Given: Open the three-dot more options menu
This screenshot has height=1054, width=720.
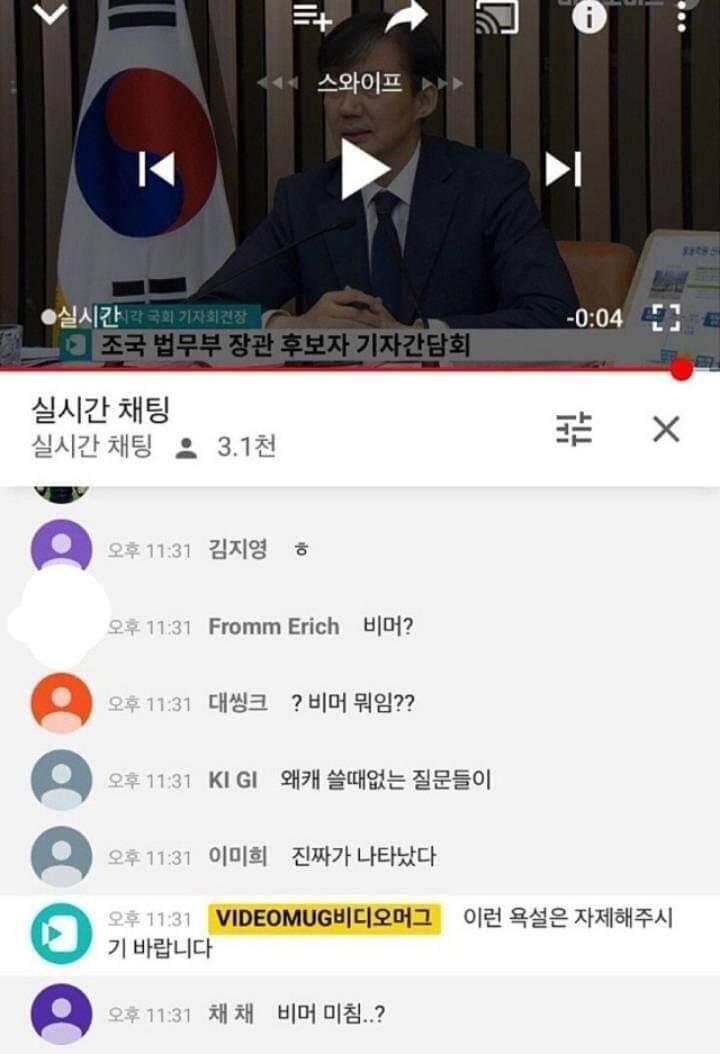Looking at the screenshot, I should [682, 16].
